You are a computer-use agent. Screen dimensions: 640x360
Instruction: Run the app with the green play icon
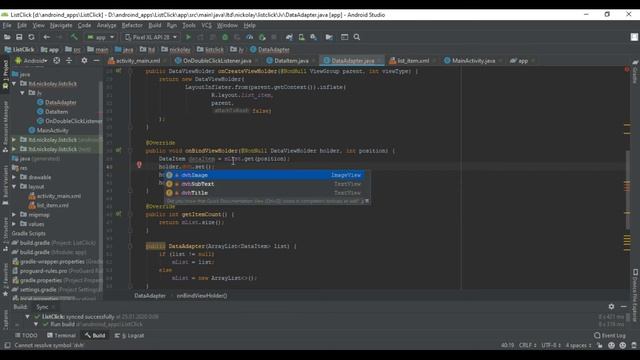[x=188, y=37]
